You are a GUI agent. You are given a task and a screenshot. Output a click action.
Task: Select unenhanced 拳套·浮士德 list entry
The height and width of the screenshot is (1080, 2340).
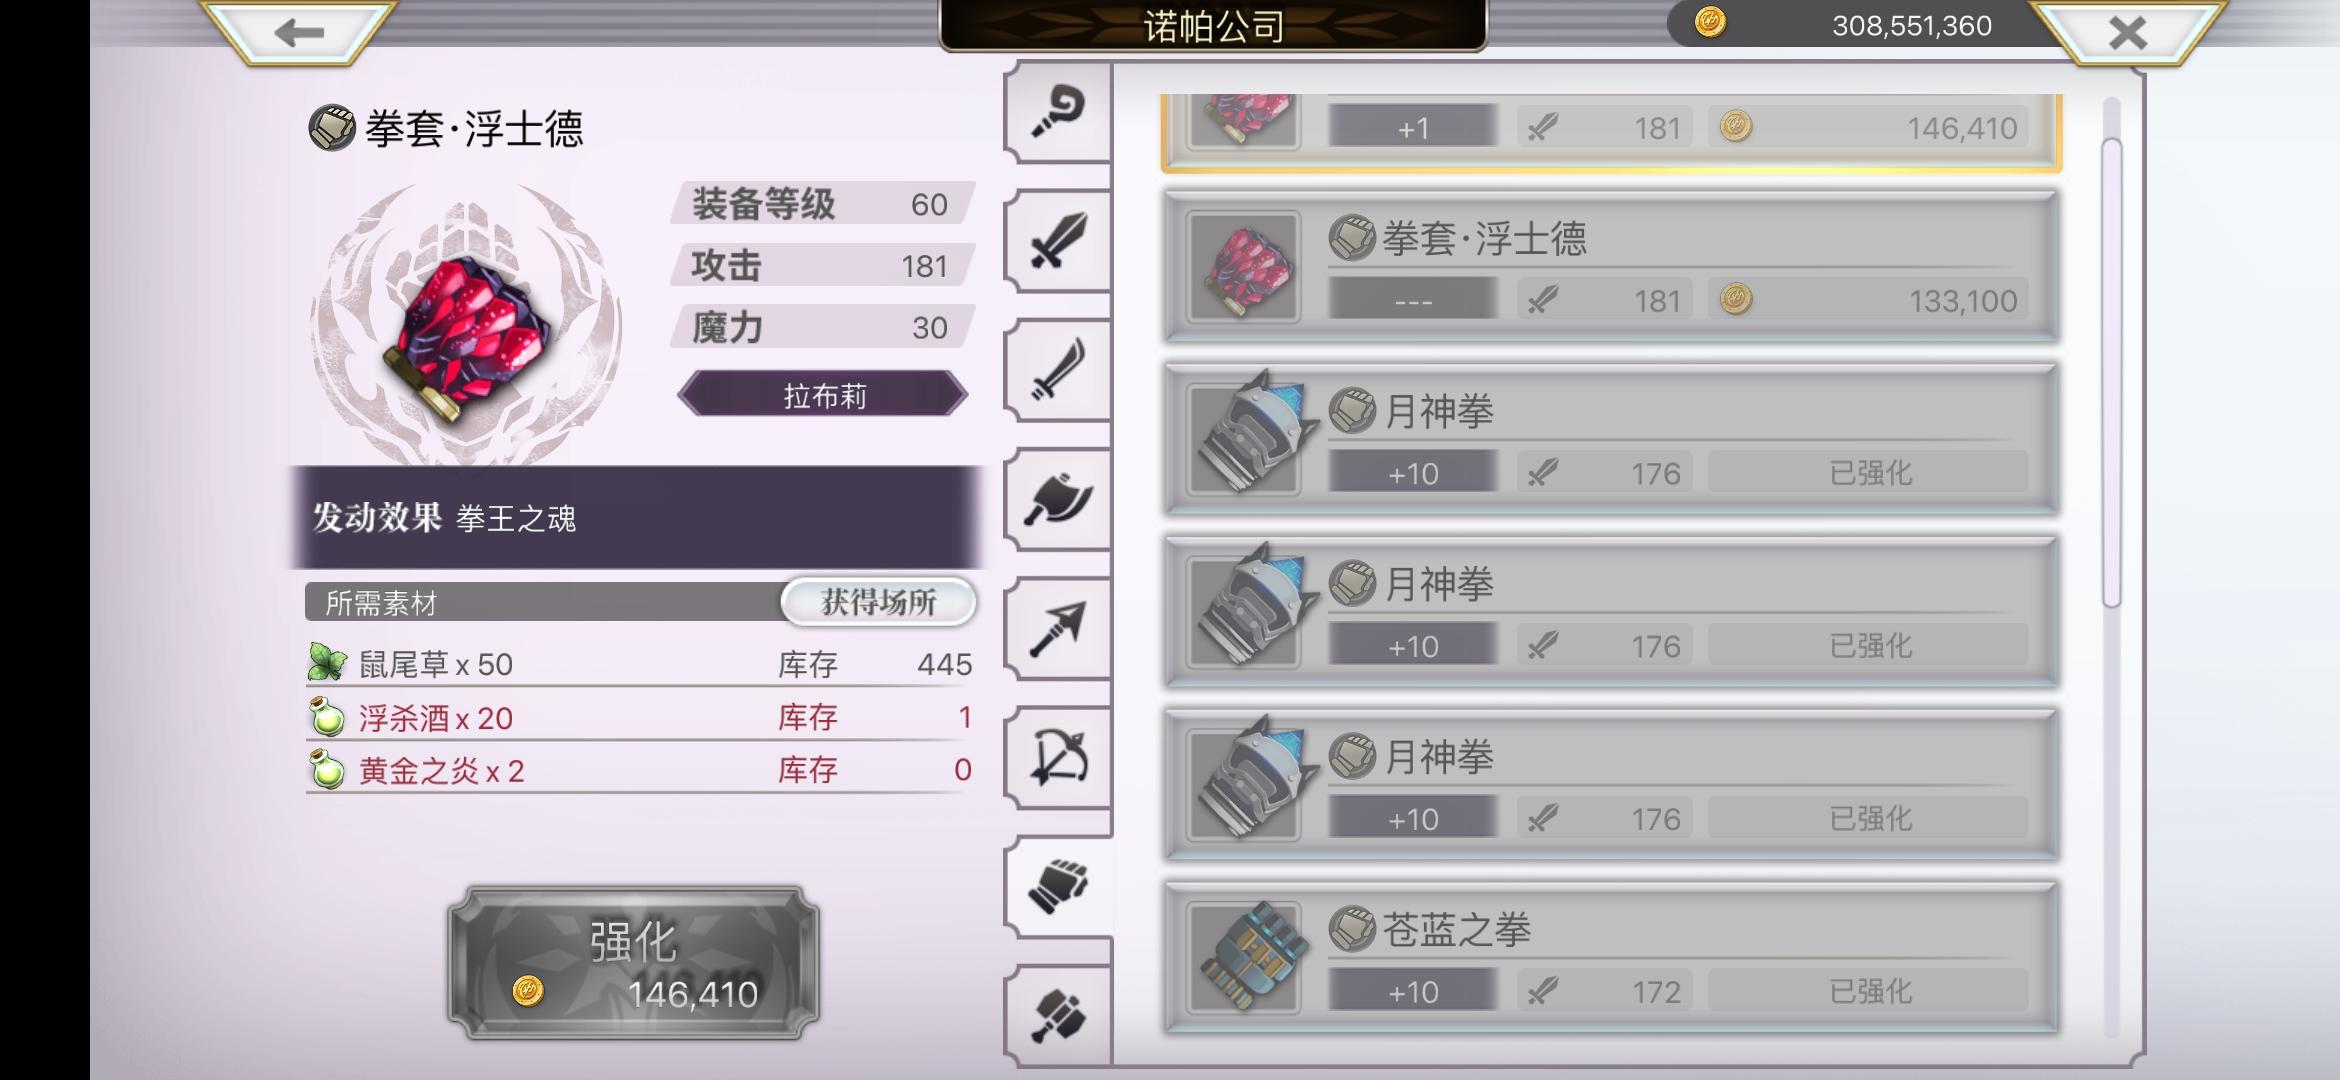[1610, 268]
